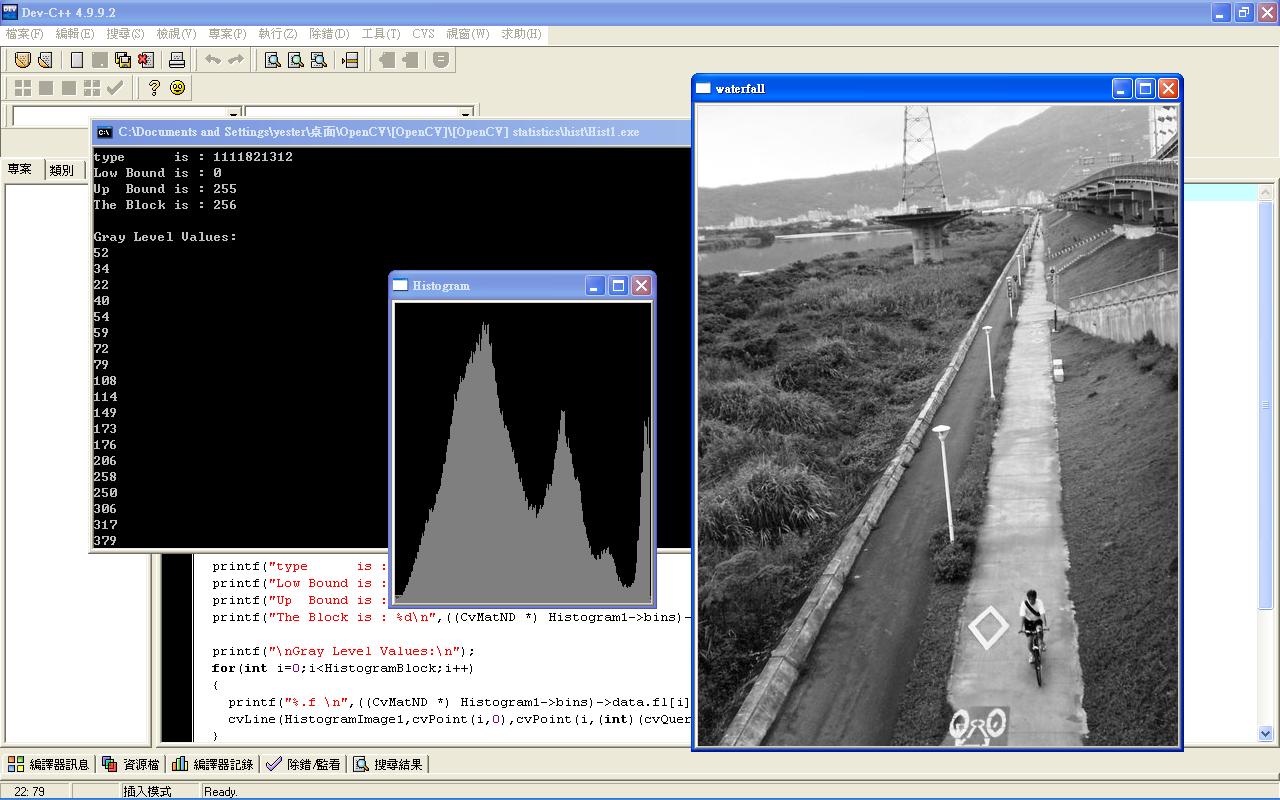Click the greyed Save file toolbar icon
The height and width of the screenshot is (800, 1280).
[100, 60]
